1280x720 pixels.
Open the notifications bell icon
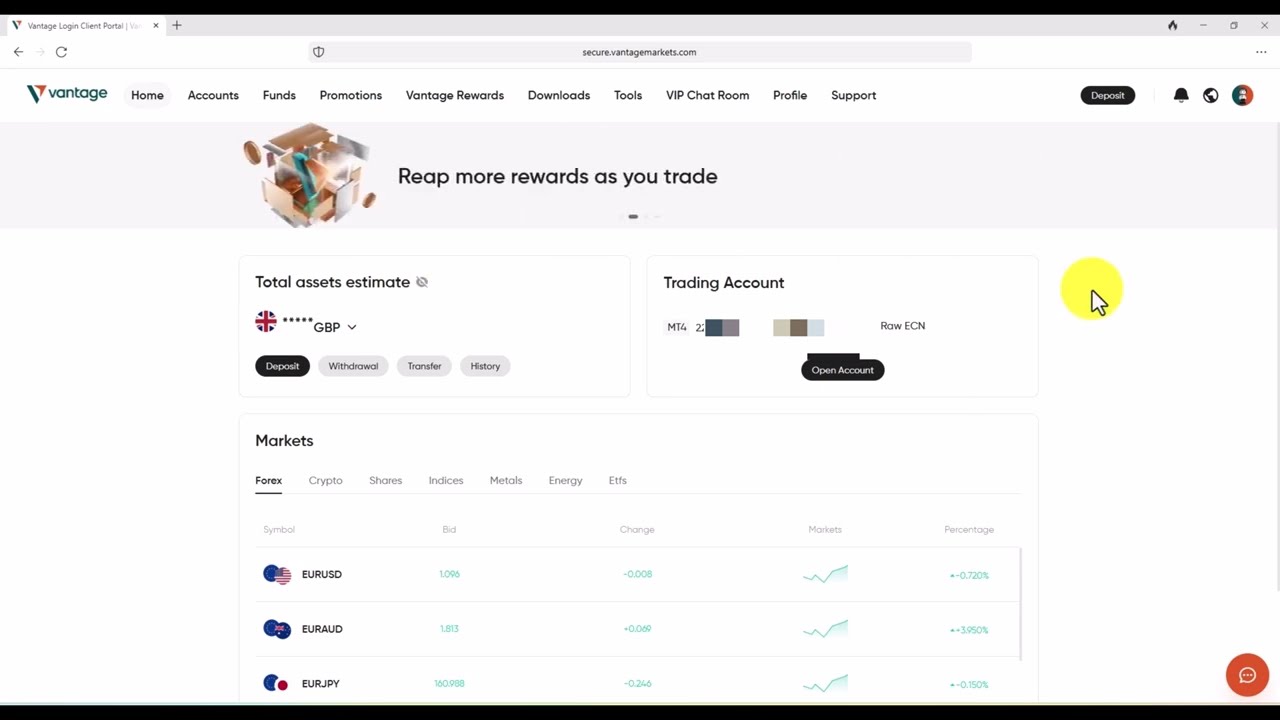pyautogui.click(x=1181, y=95)
